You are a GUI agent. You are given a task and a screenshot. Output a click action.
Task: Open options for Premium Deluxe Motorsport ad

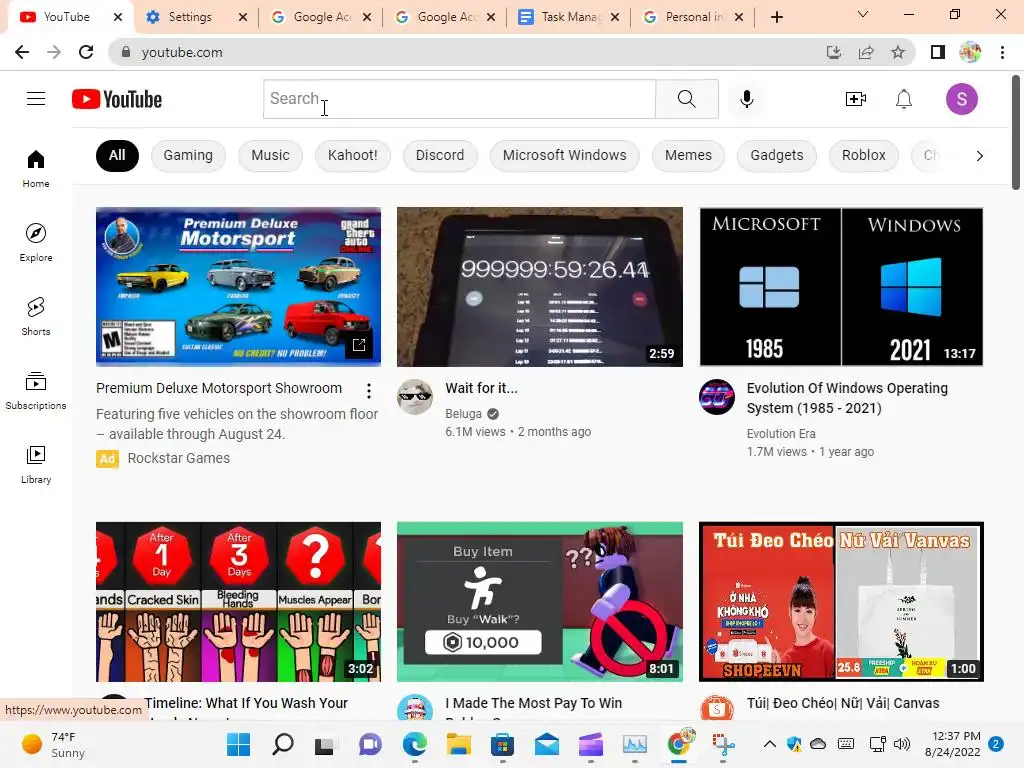click(369, 391)
